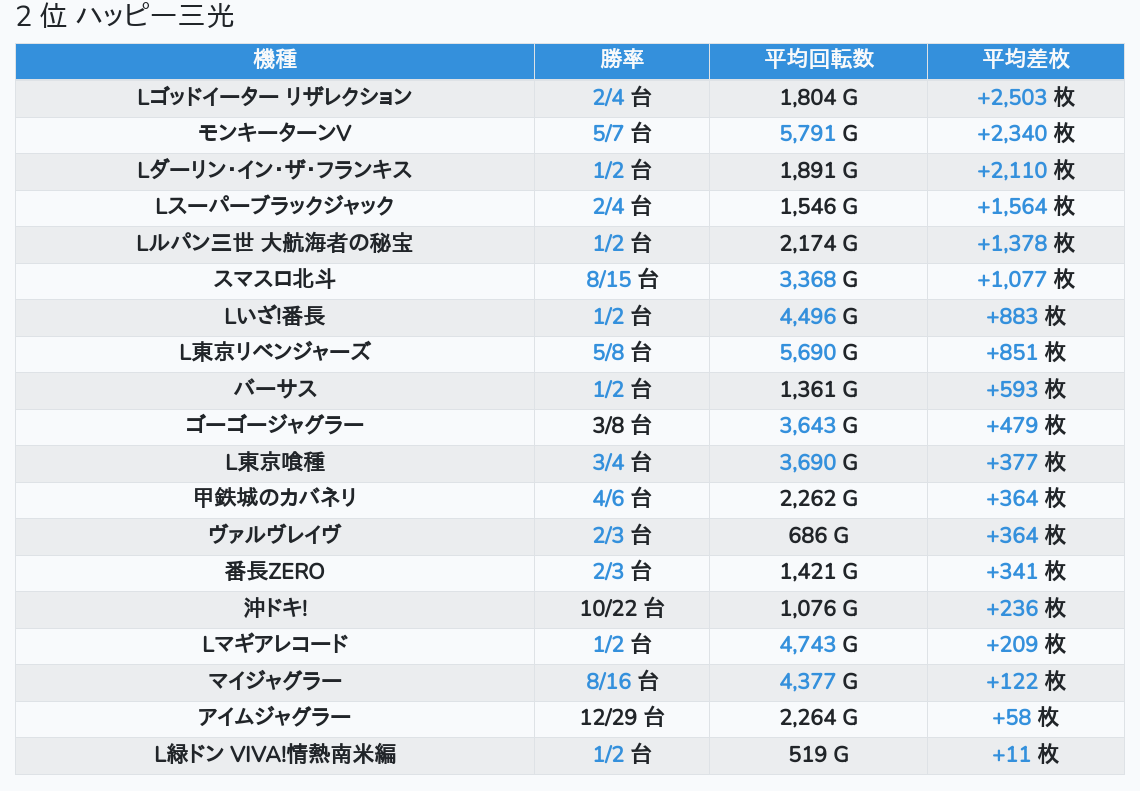
Task: Click the 平均回転数 column header
Action: click(x=819, y=60)
